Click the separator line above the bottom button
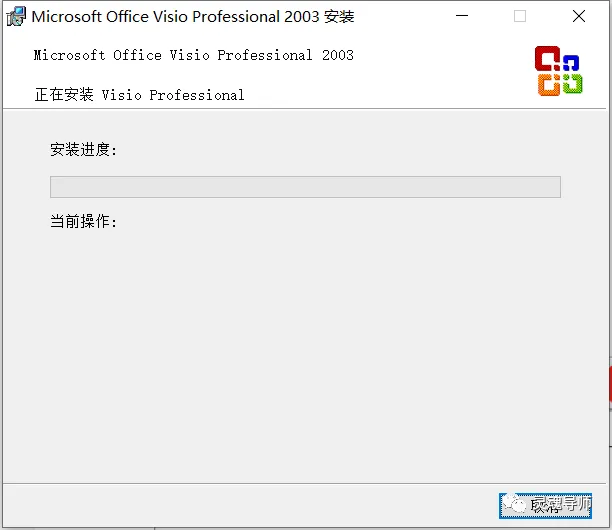This screenshot has height=530, width=612. point(304,484)
